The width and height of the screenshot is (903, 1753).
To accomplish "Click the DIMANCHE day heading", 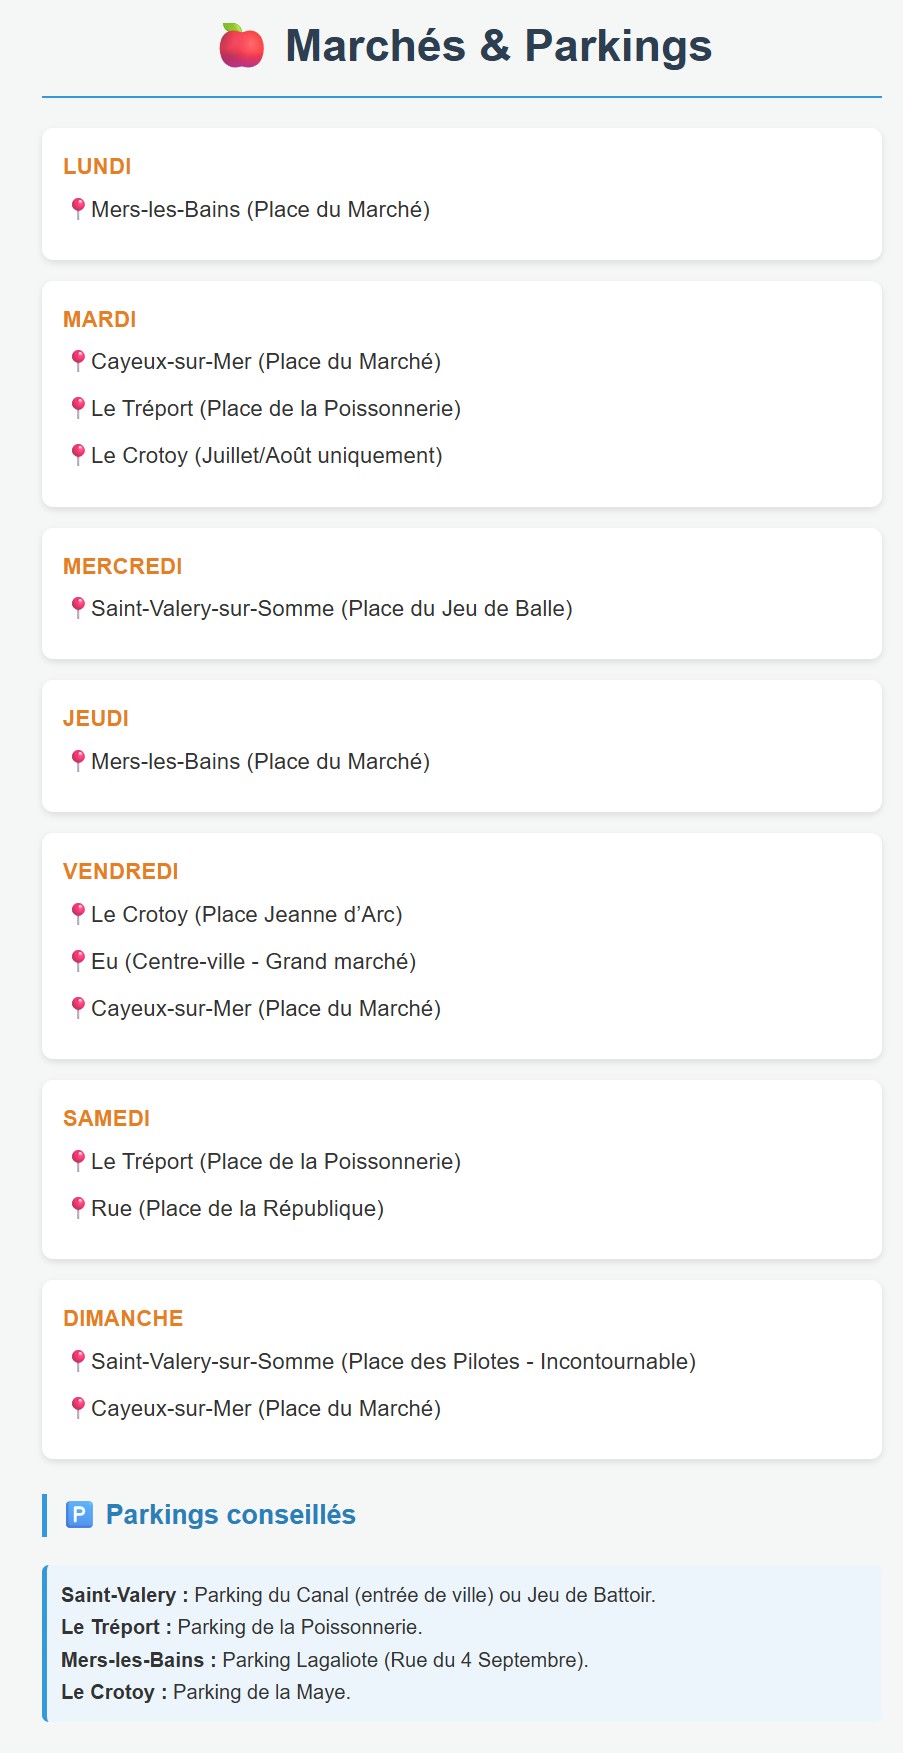I will (x=123, y=1318).
